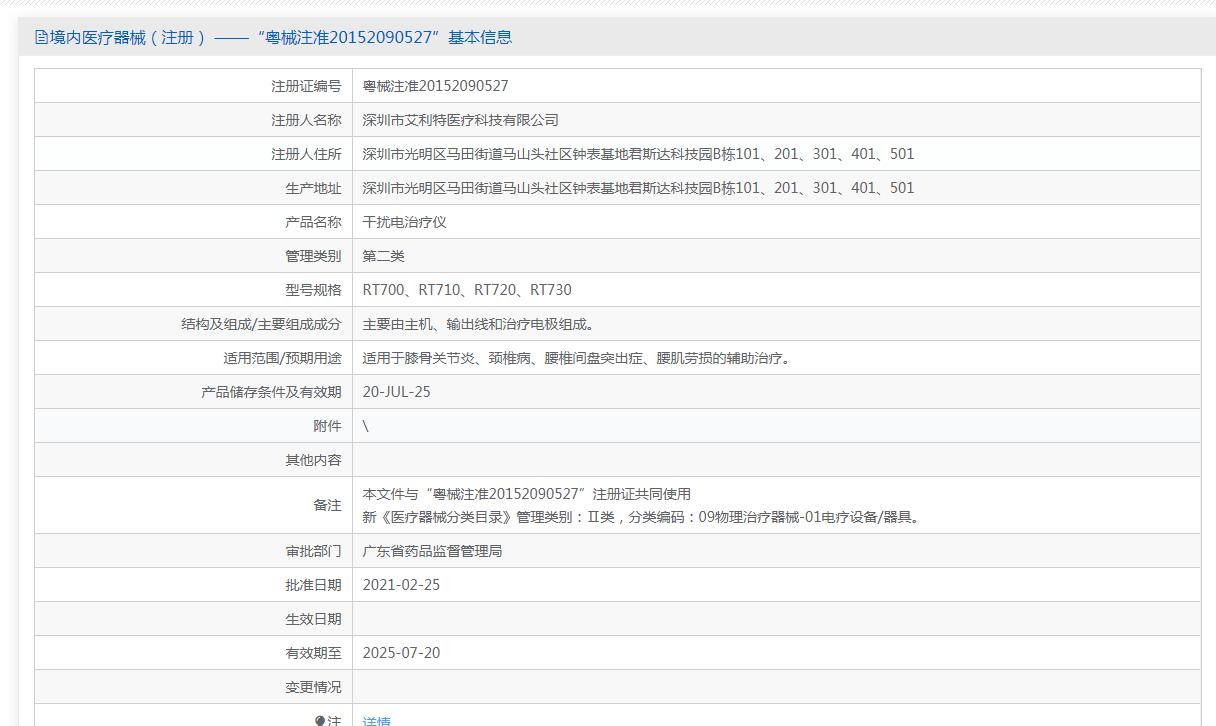Select approval date 2021-02-25
1216x726 pixels.
click(401, 585)
